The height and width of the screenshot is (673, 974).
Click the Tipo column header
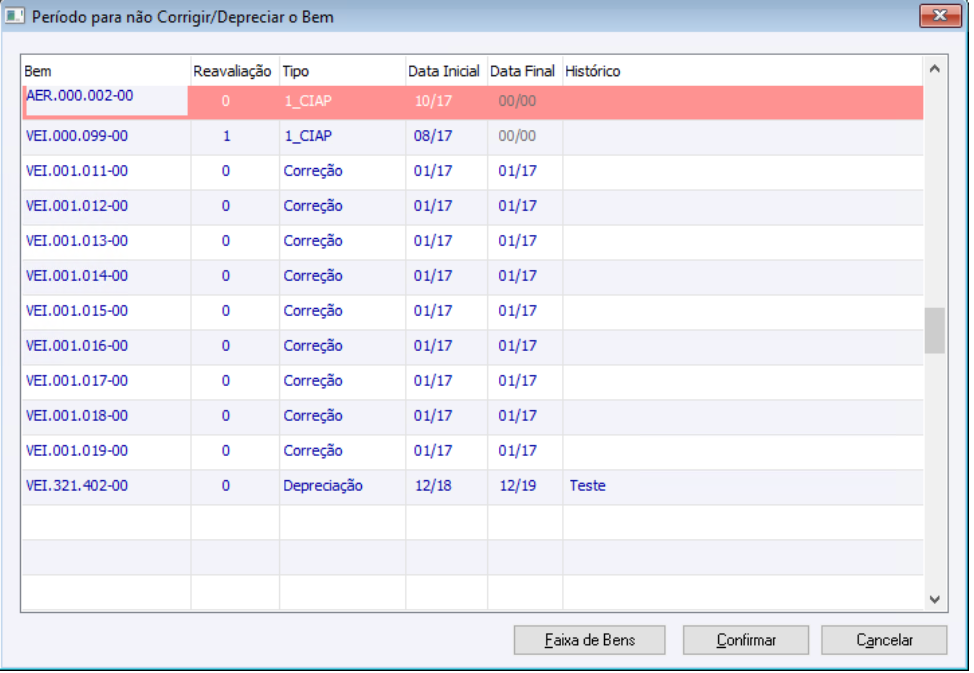[x=342, y=71]
